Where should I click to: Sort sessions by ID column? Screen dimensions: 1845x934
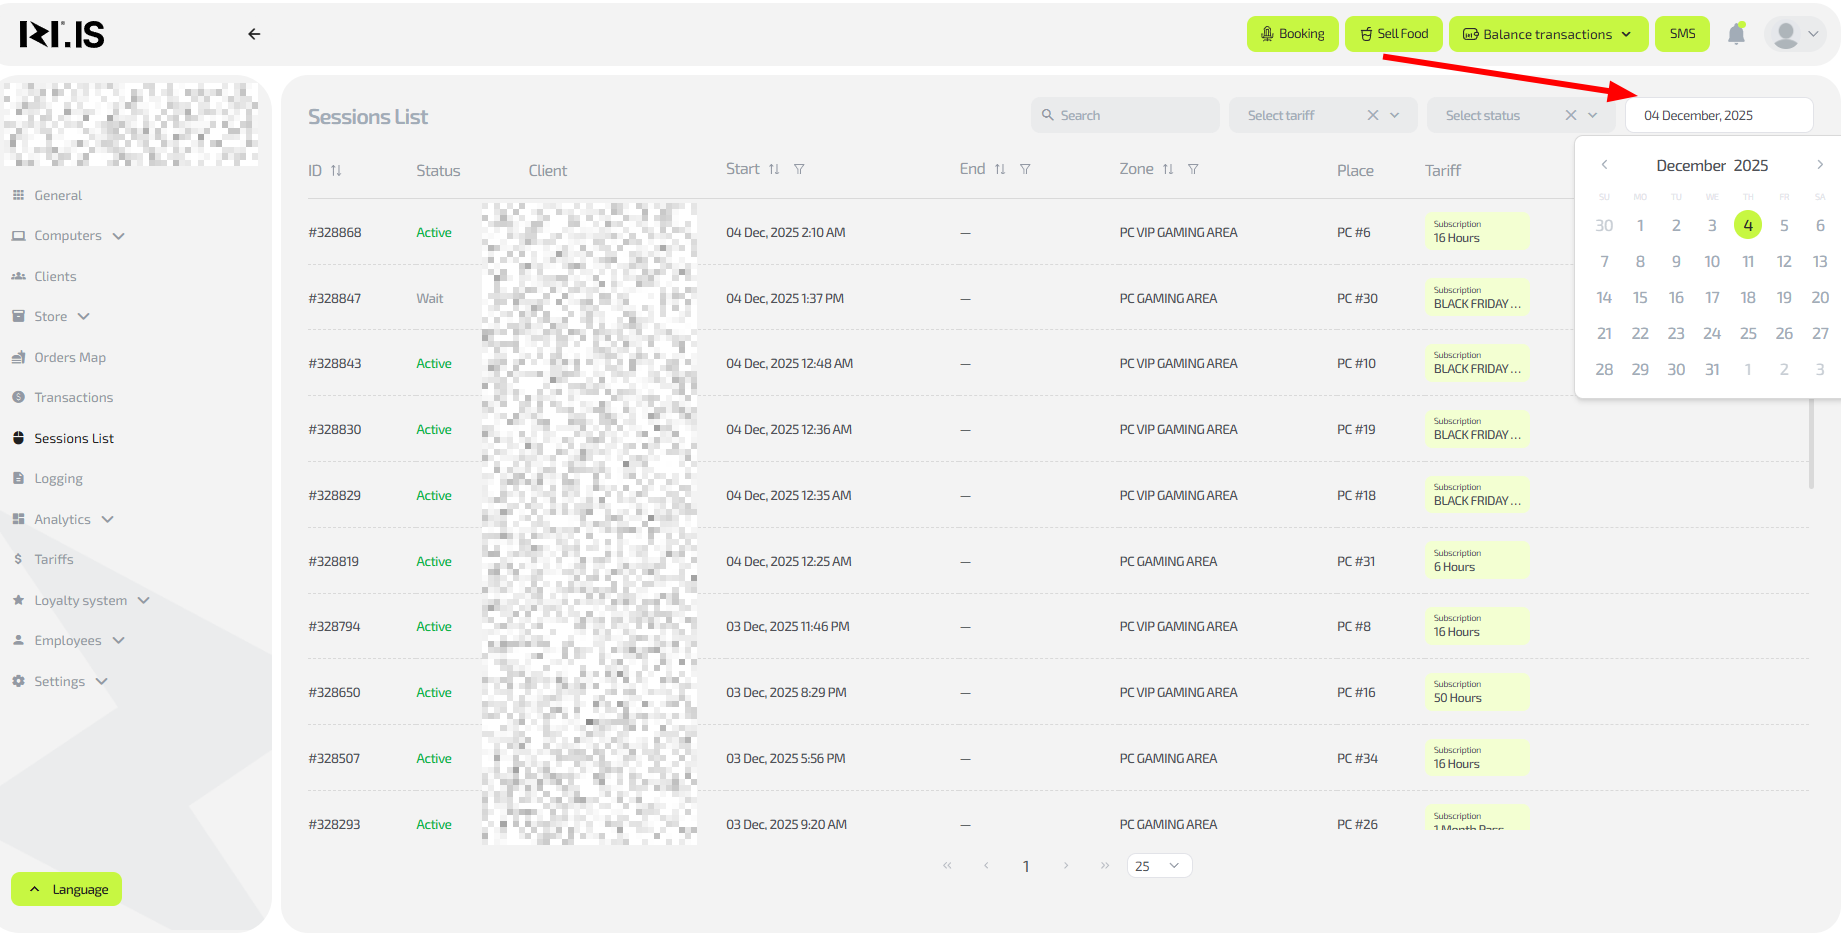336,171
